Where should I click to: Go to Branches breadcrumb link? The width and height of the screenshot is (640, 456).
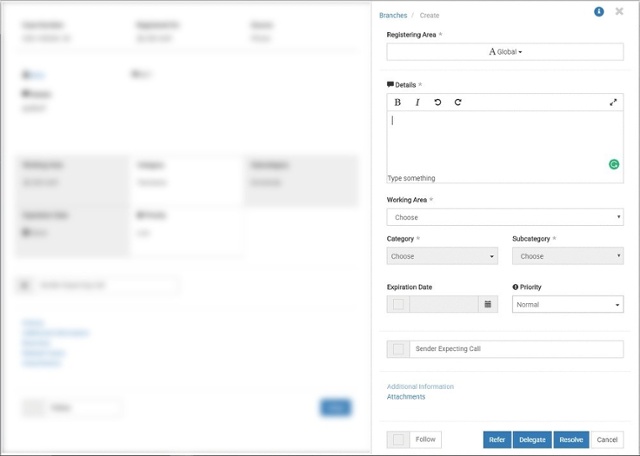point(393,15)
